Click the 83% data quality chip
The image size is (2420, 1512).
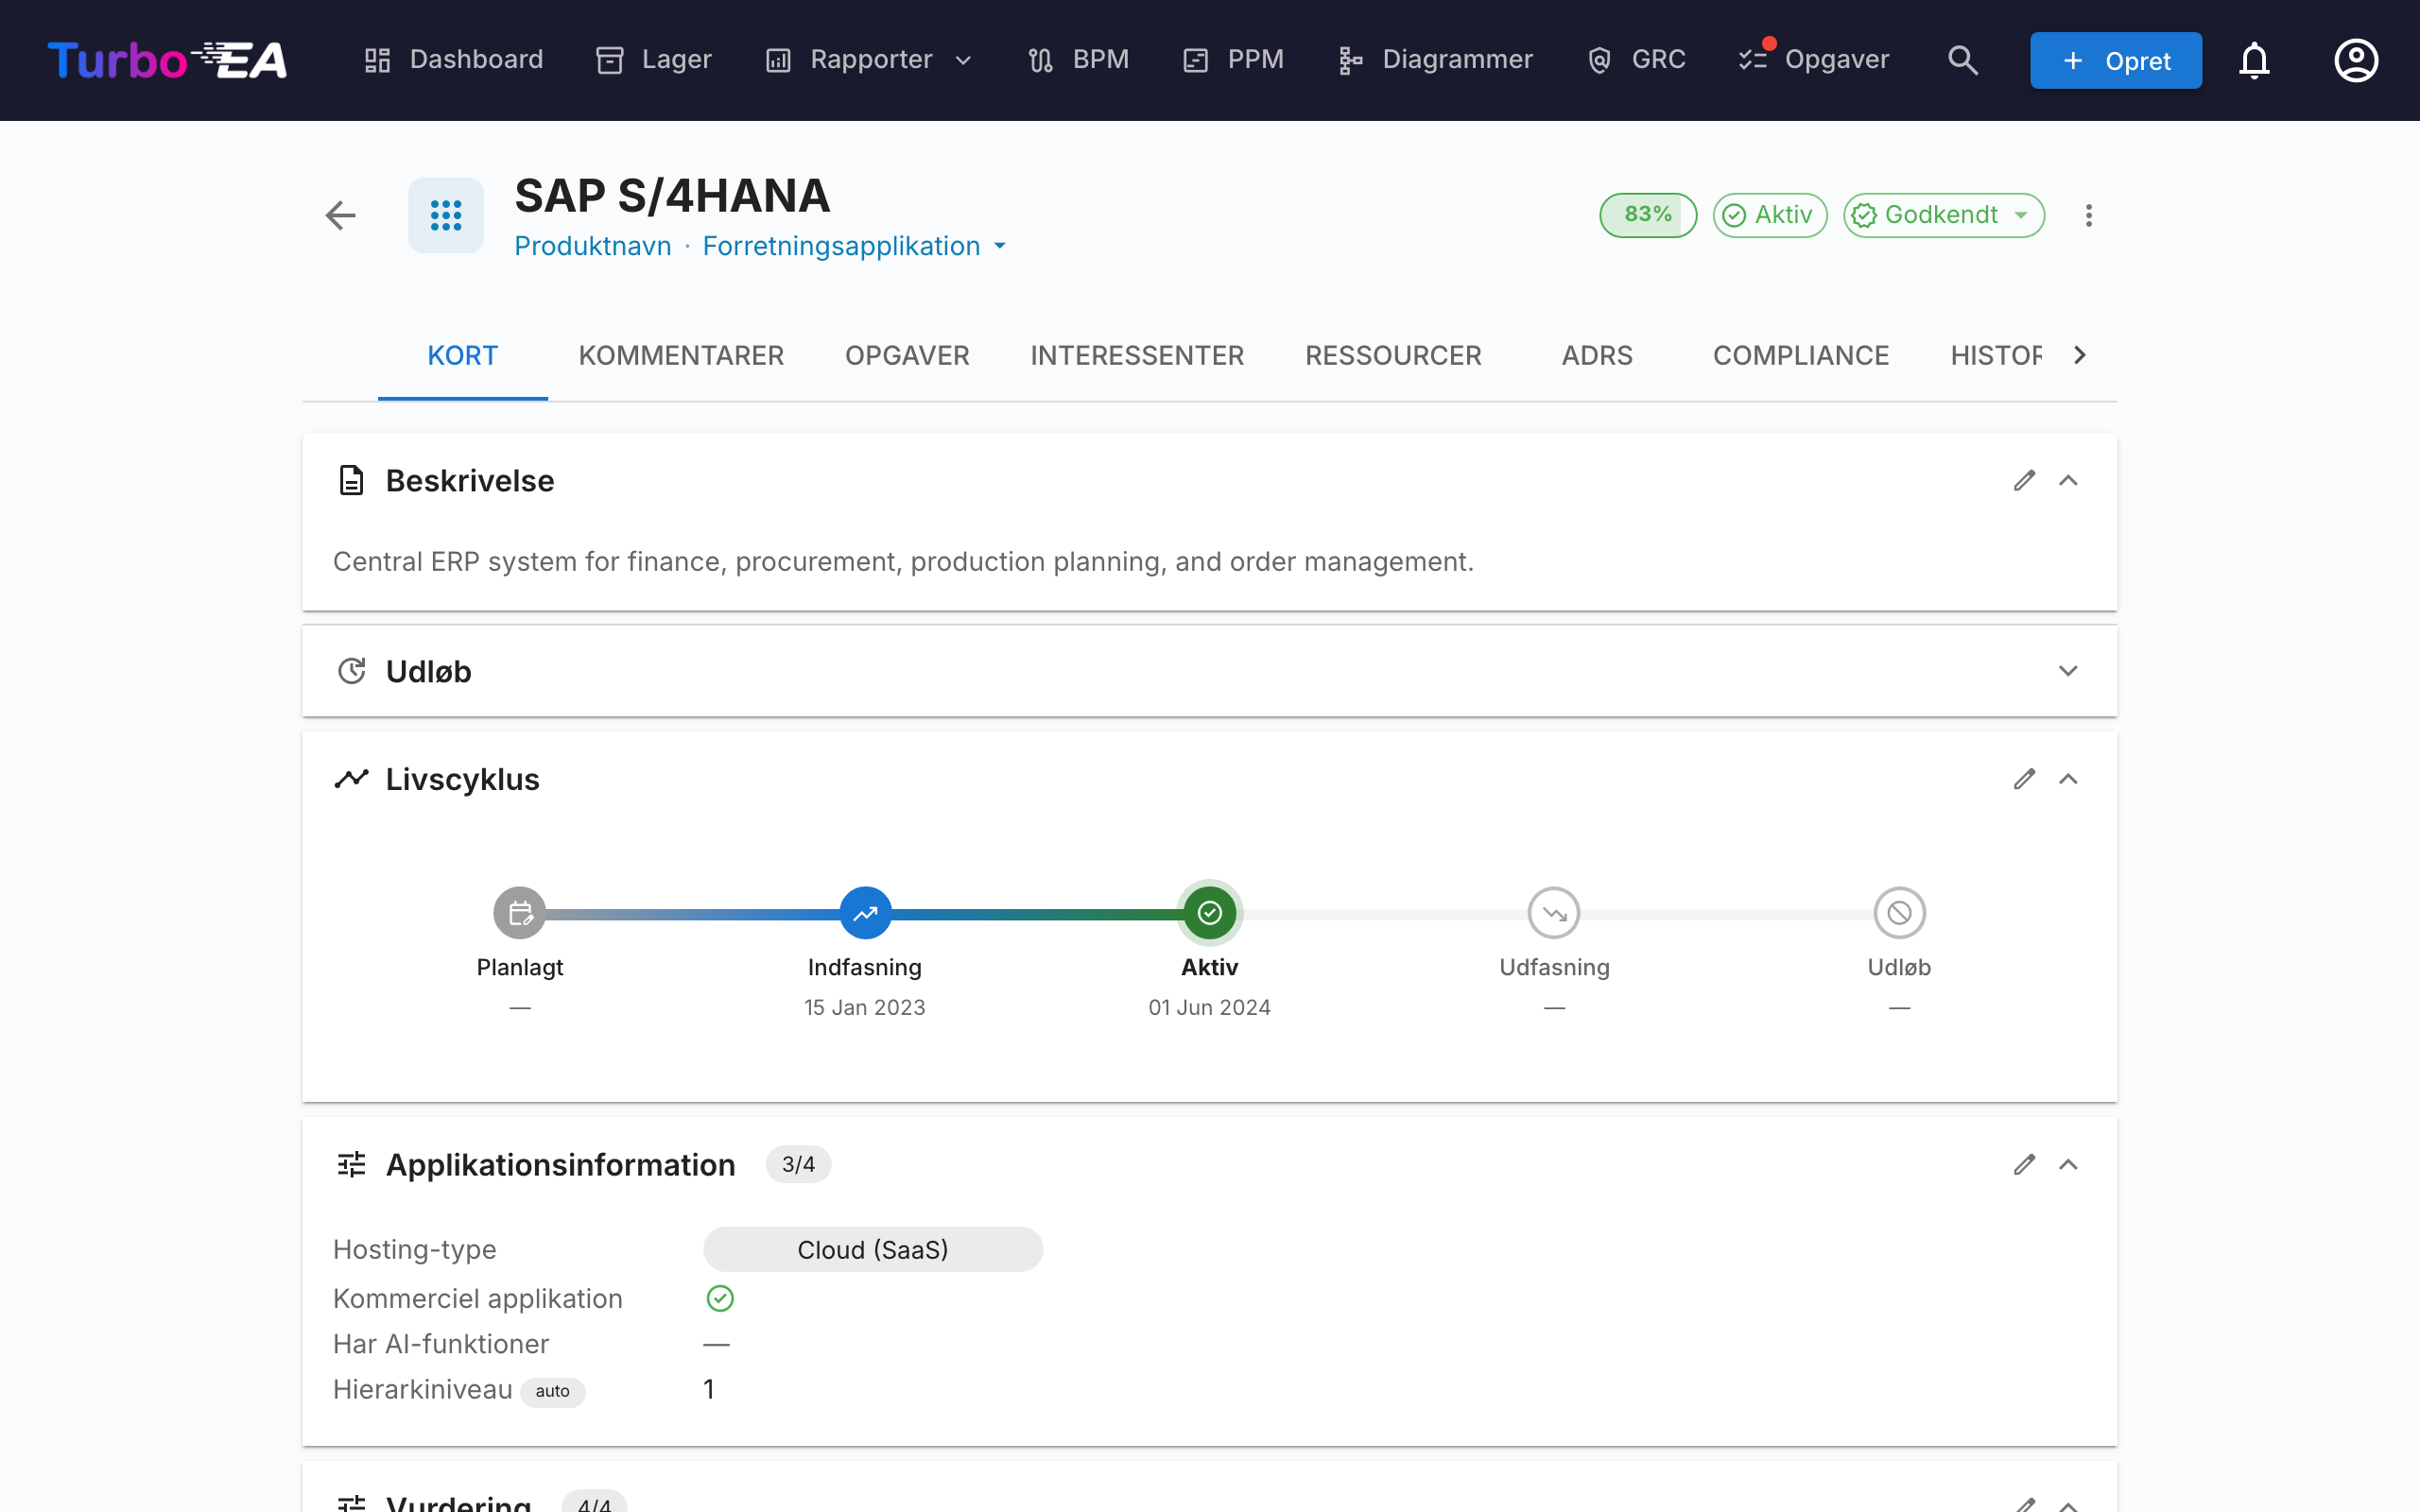pos(1648,215)
